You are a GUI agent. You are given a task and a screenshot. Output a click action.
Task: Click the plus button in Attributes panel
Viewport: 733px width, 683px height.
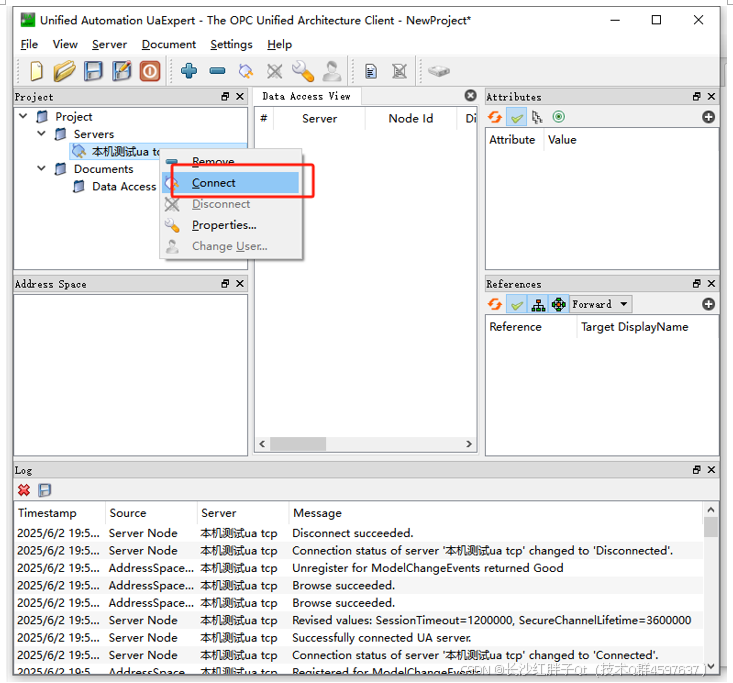[709, 117]
